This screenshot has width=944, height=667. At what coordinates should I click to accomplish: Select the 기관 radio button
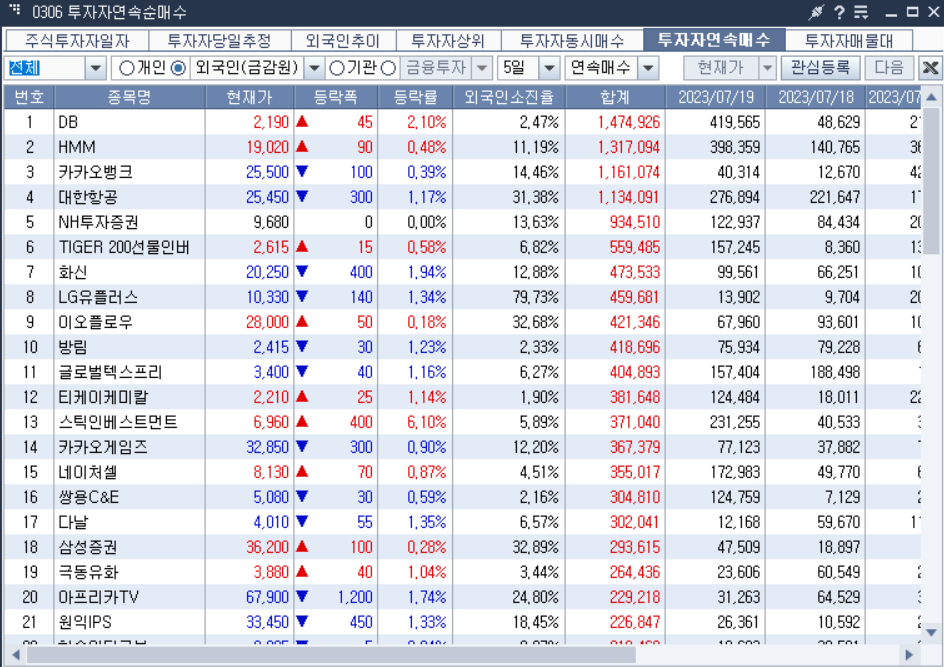(x=337, y=68)
